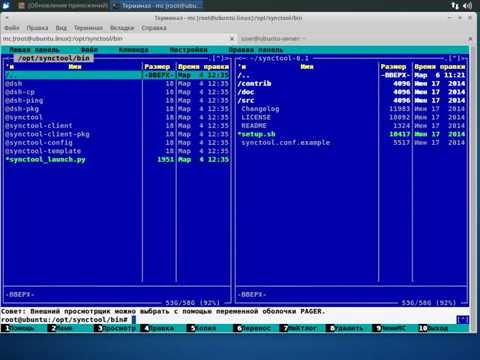
Task: Sort right panel by Размер column header
Action: 393,67
